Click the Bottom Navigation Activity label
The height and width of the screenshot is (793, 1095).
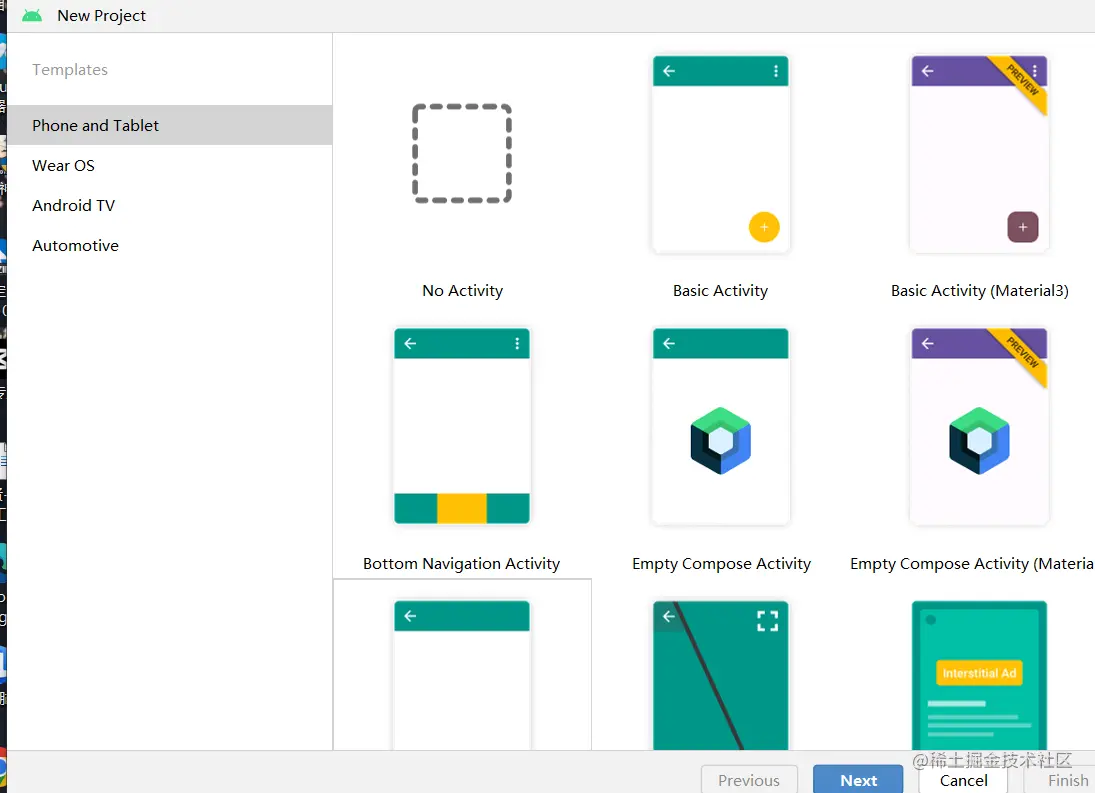[462, 563]
